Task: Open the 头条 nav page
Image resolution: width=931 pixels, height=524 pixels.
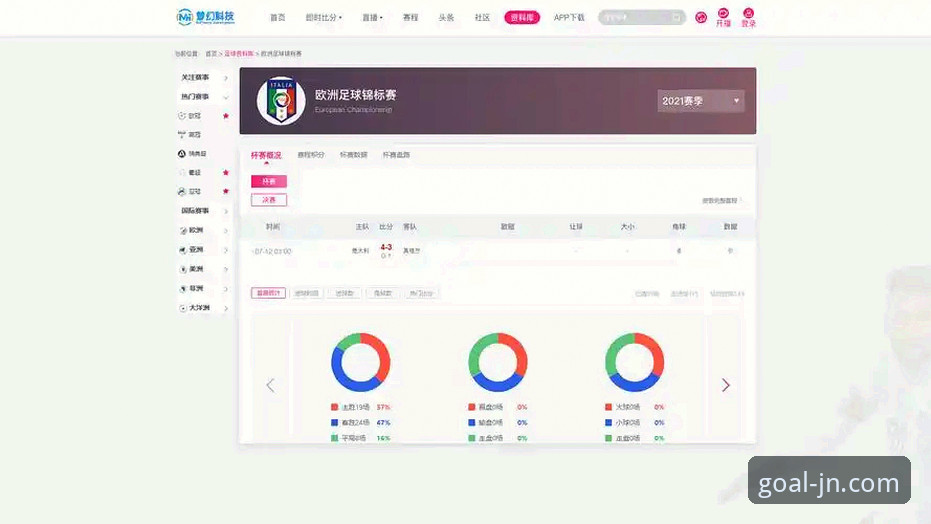Action: click(446, 18)
